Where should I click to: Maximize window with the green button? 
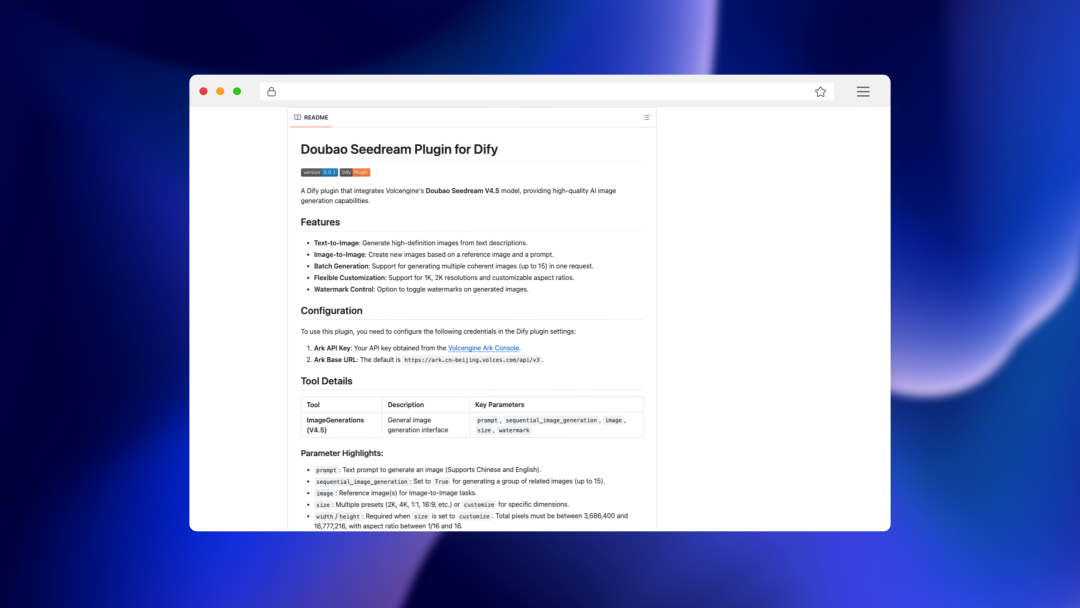coord(237,91)
